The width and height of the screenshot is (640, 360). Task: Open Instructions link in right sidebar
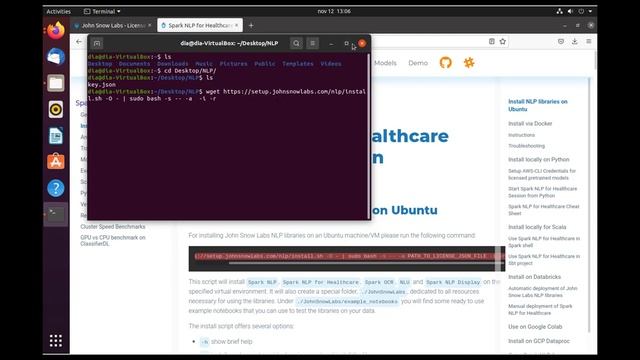pos(521,135)
